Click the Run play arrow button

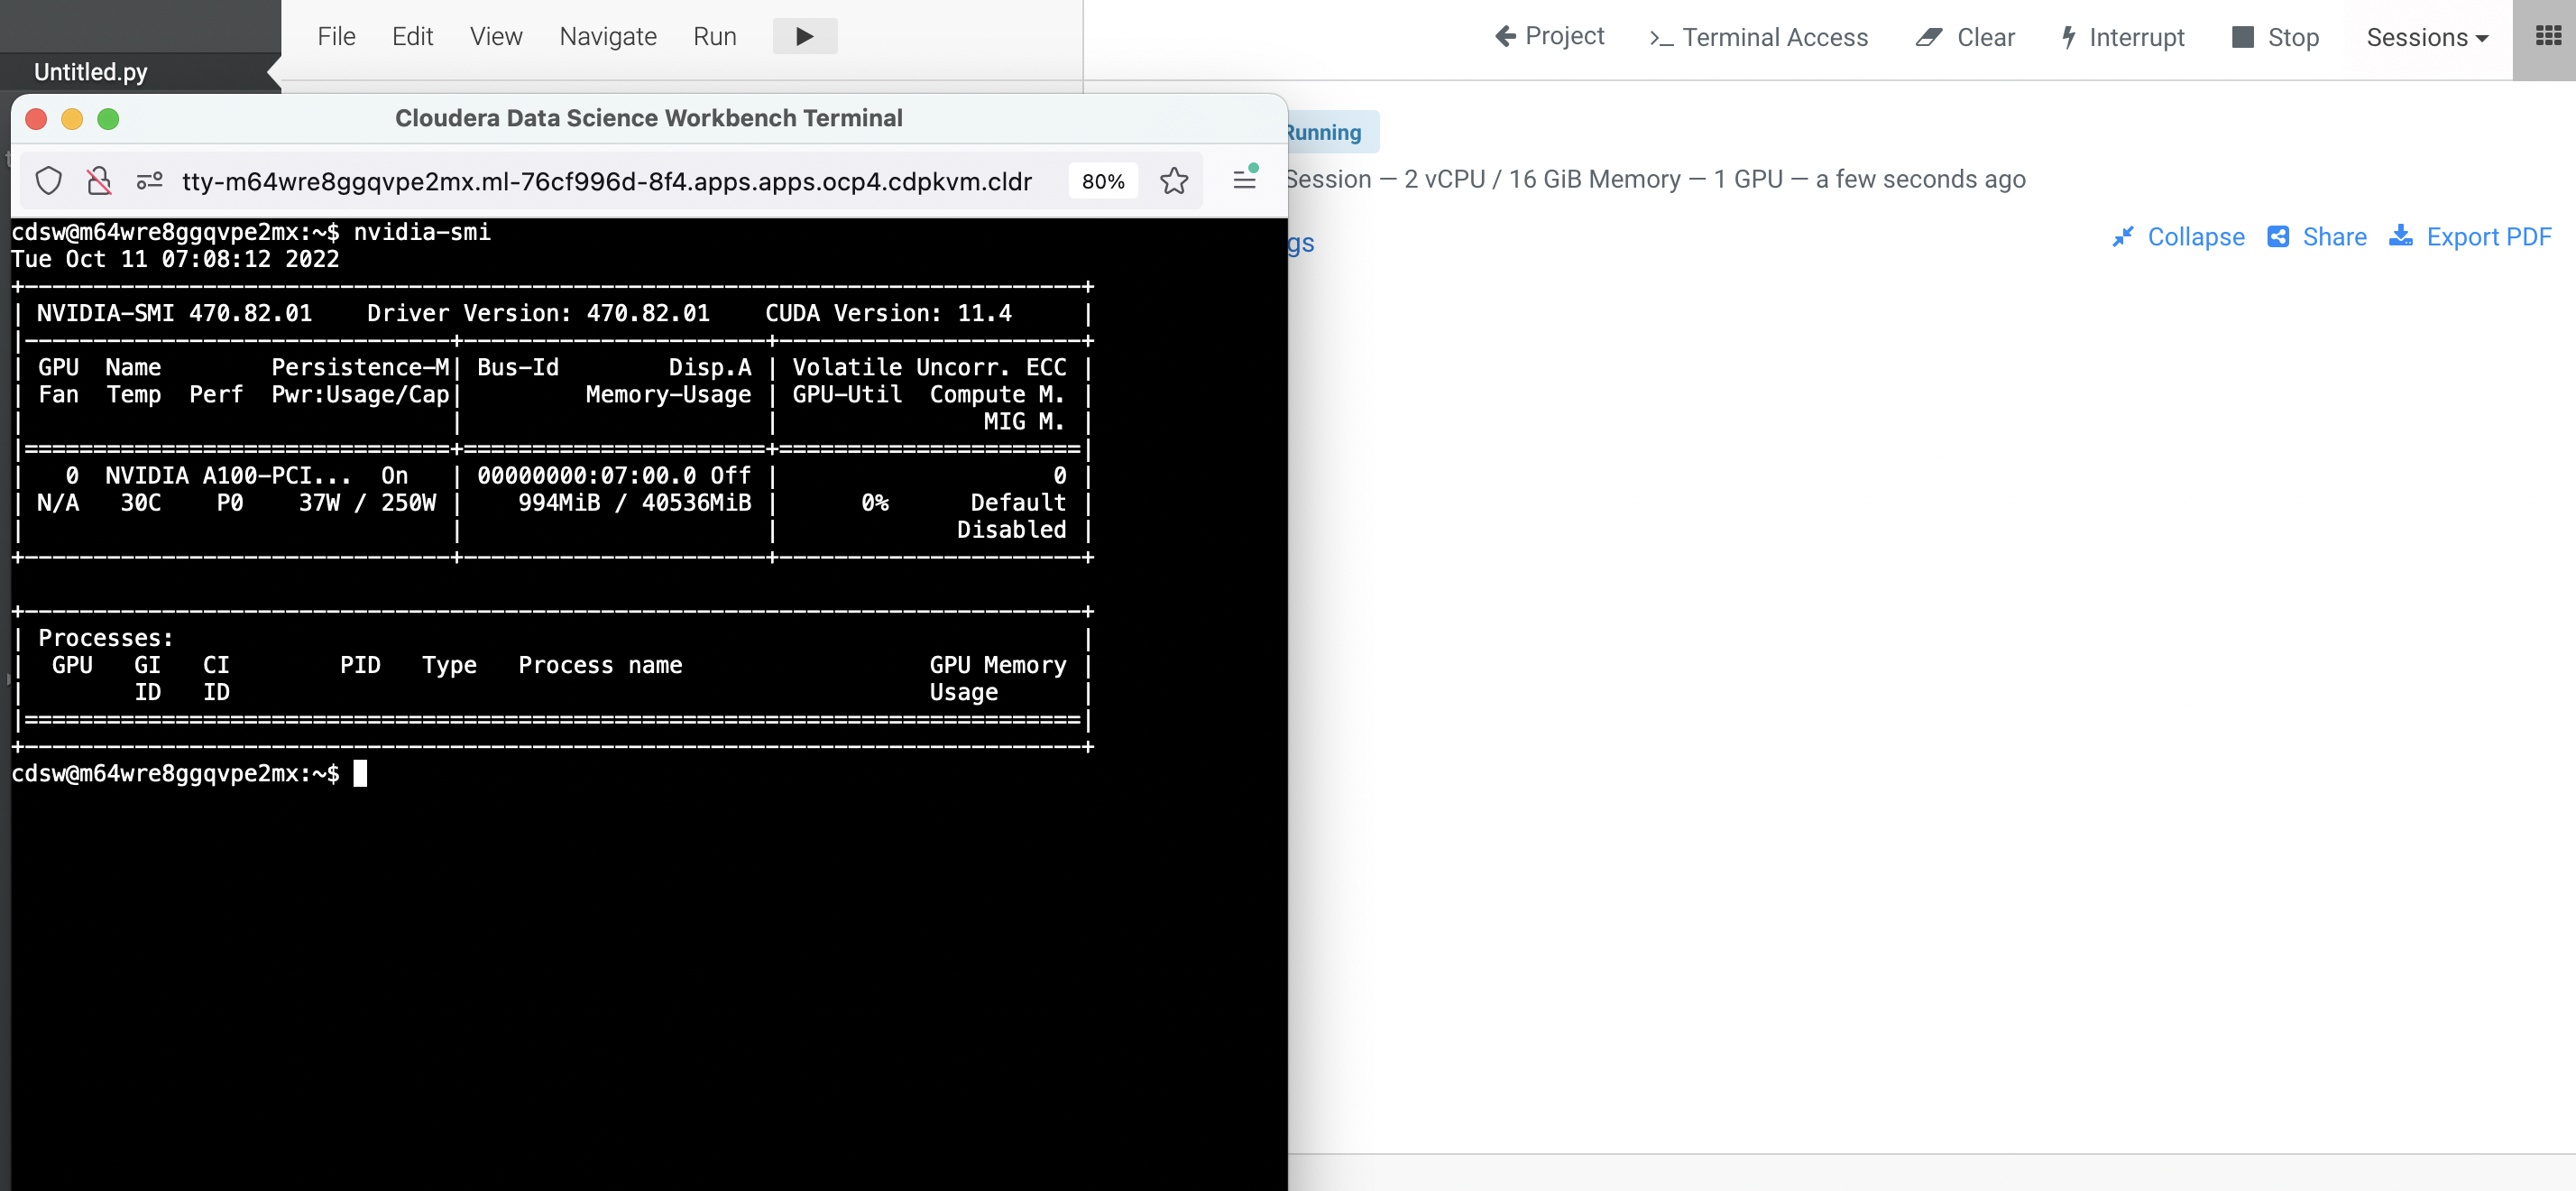click(x=804, y=37)
